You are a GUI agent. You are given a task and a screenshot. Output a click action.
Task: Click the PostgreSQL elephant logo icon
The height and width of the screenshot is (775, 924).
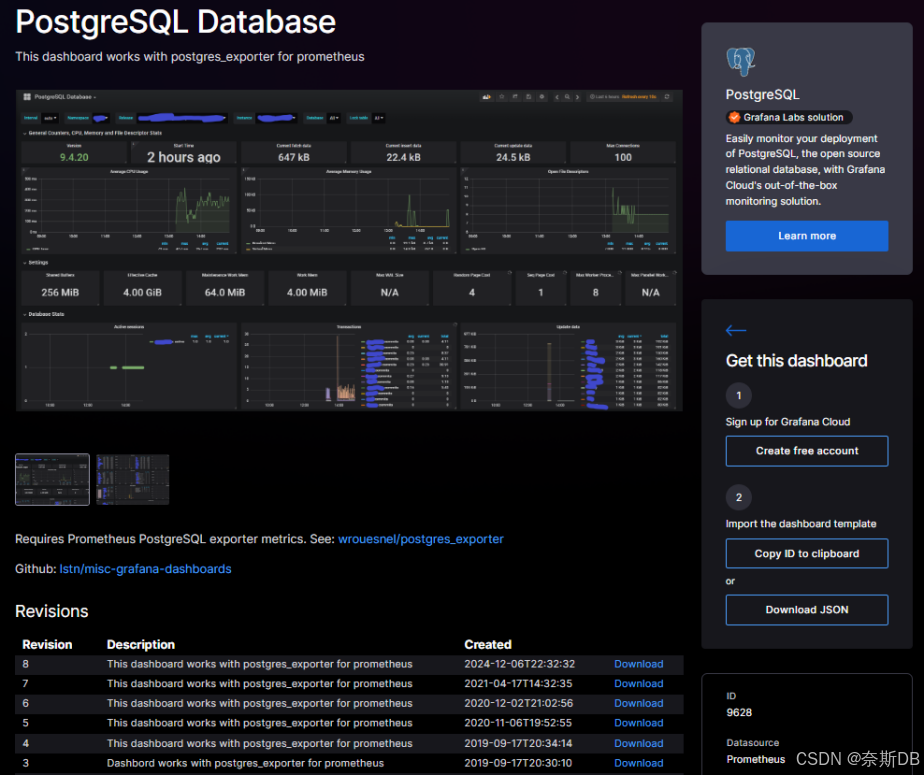(x=741, y=61)
